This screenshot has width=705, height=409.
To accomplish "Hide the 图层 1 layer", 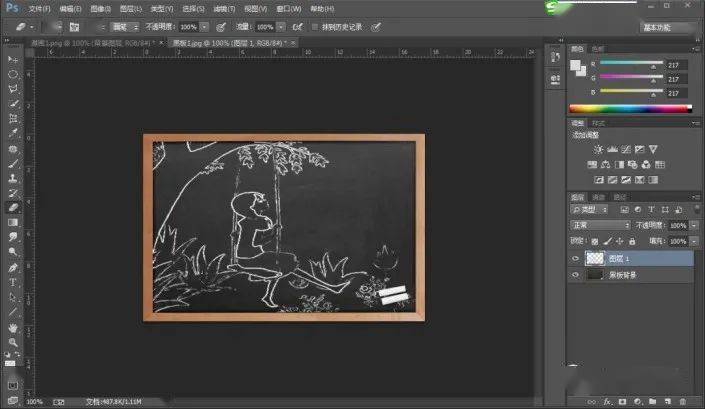I will click(575, 258).
